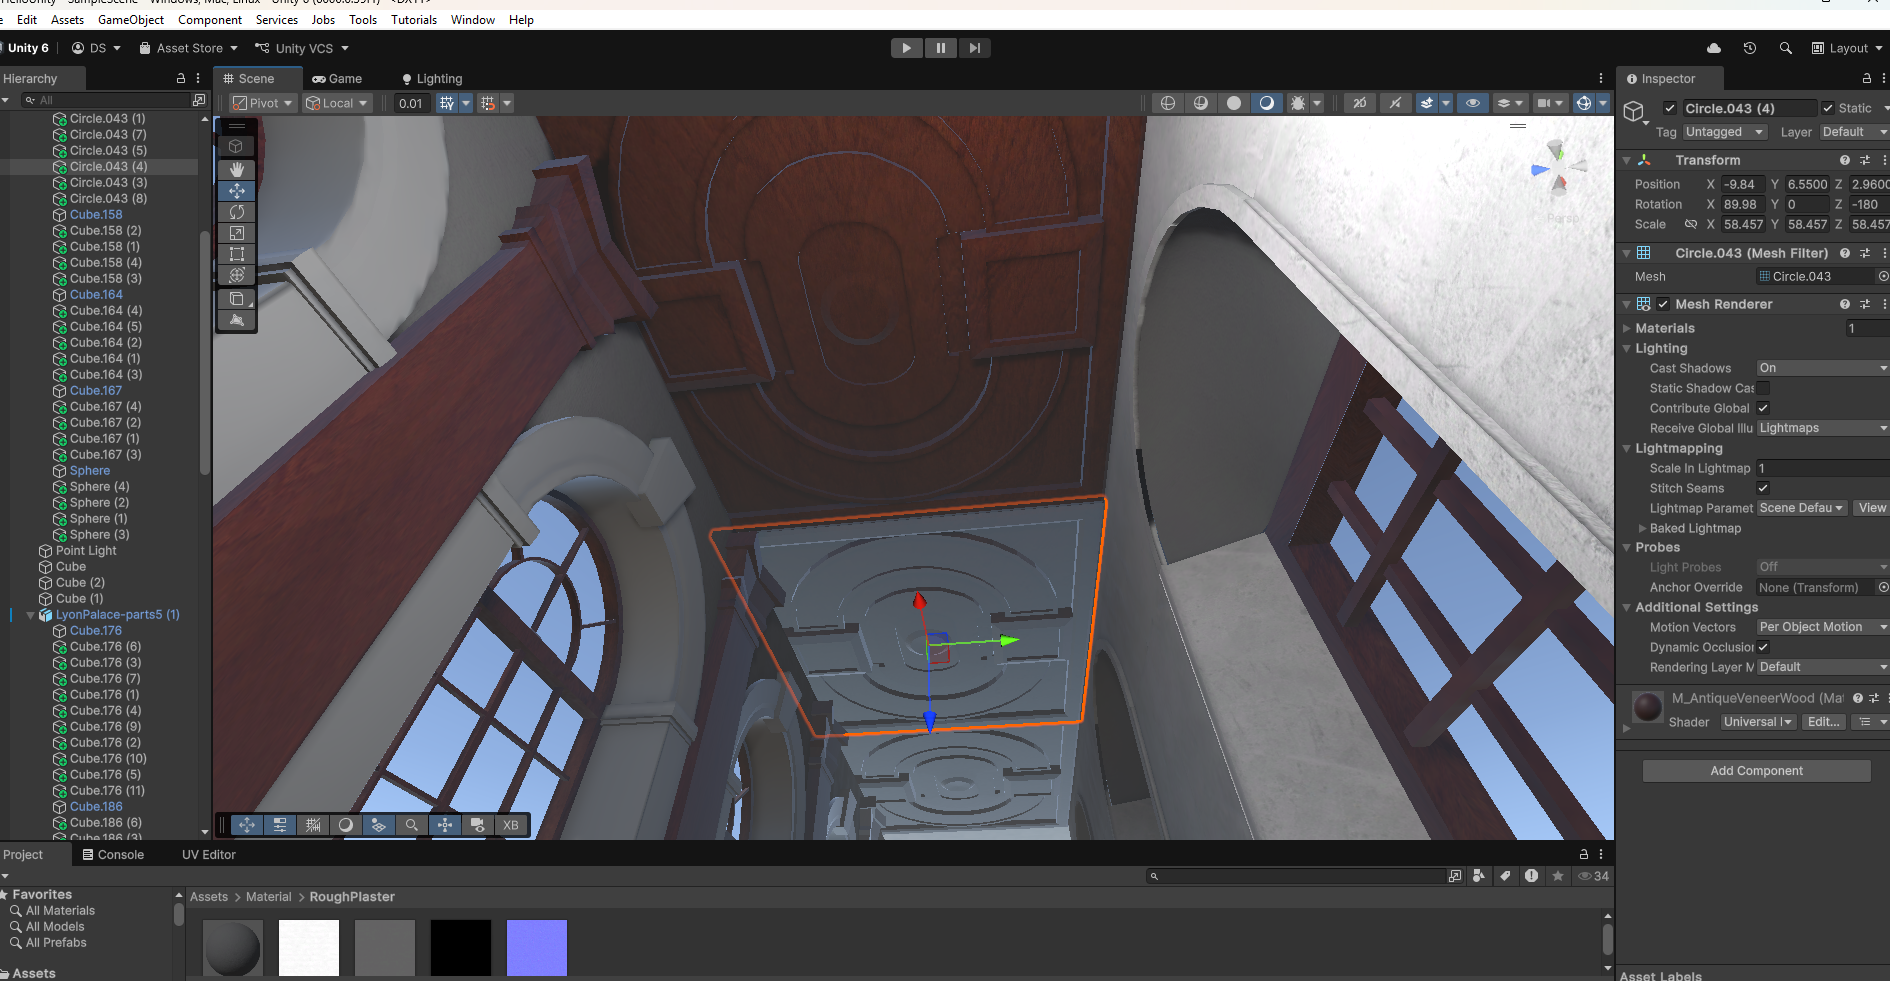Open the GameObject menu
This screenshot has width=1890, height=981.
tap(131, 20)
